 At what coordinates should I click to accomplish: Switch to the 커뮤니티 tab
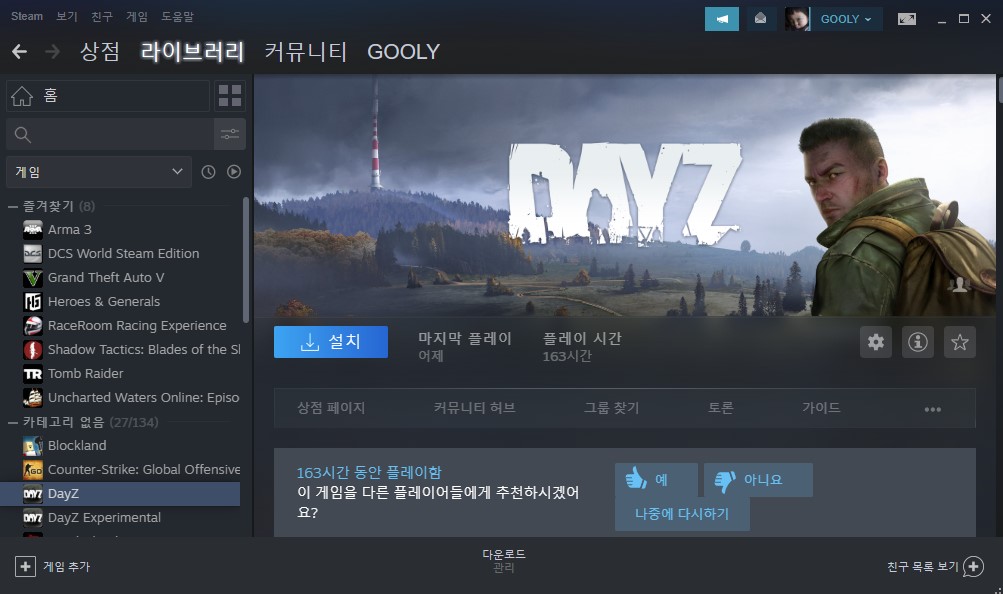coord(306,52)
